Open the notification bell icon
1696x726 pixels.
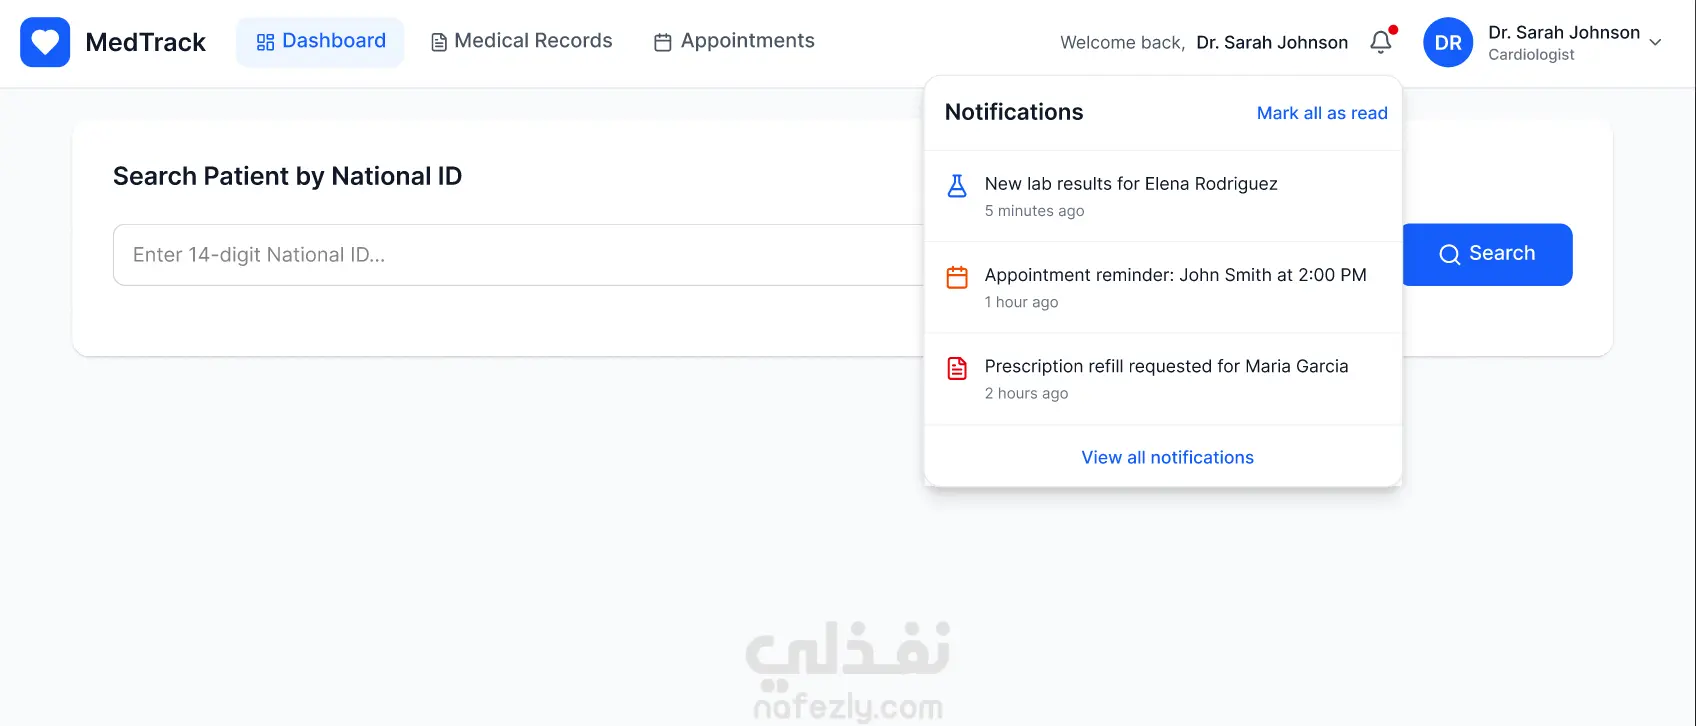(1381, 42)
